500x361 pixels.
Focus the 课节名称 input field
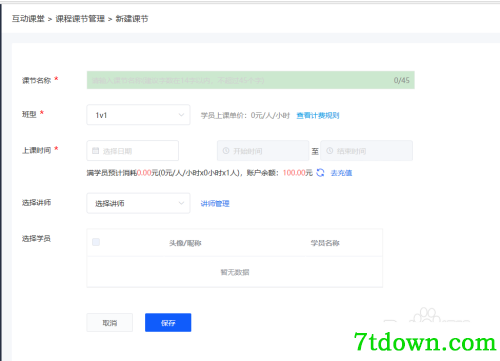pos(251,80)
